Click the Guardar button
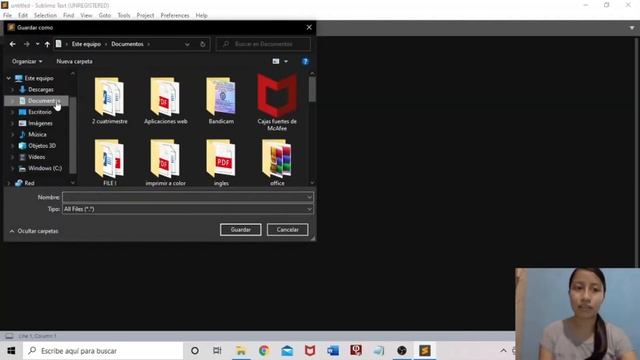Viewport: 640px width, 360px height. 240,230
